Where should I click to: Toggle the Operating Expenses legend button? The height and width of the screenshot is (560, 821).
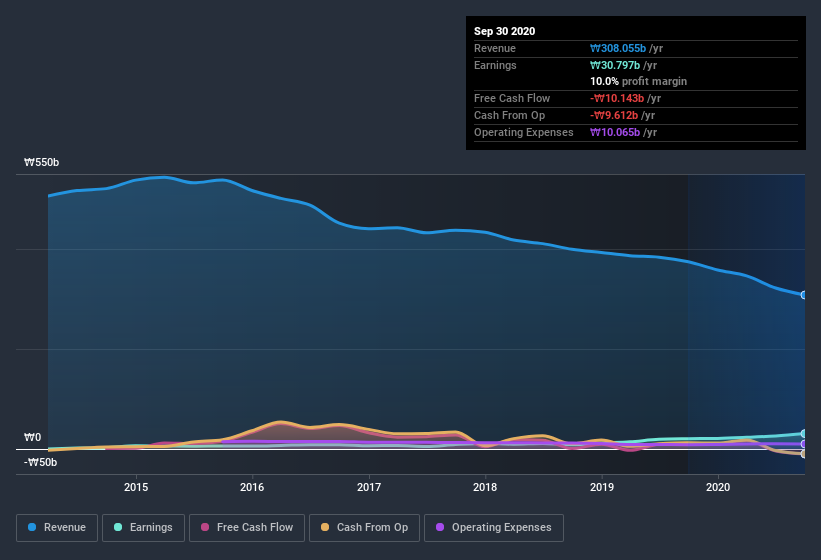pyautogui.click(x=494, y=528)
